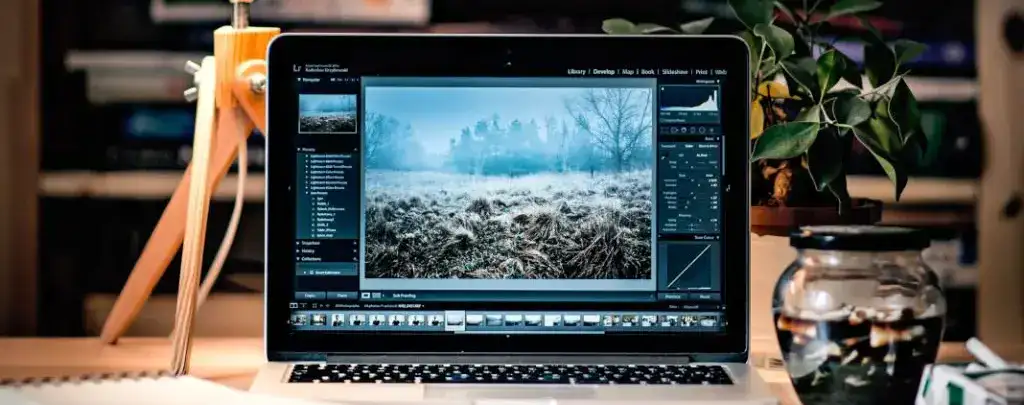Click the main window display icon above filmstrip

point(294,306)
